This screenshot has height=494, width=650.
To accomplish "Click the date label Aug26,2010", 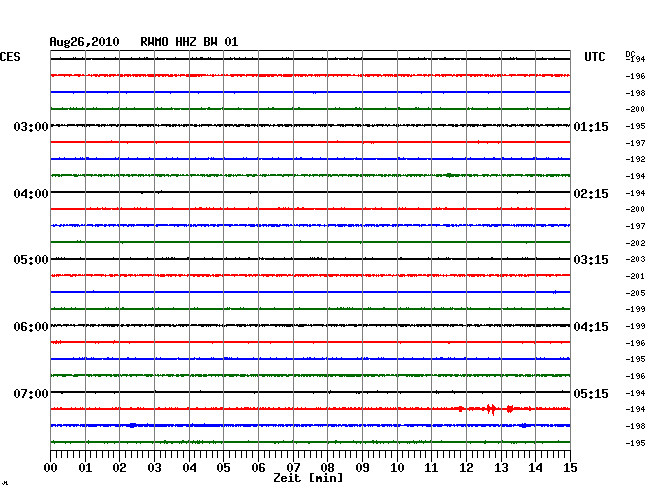I will [84, 42].
